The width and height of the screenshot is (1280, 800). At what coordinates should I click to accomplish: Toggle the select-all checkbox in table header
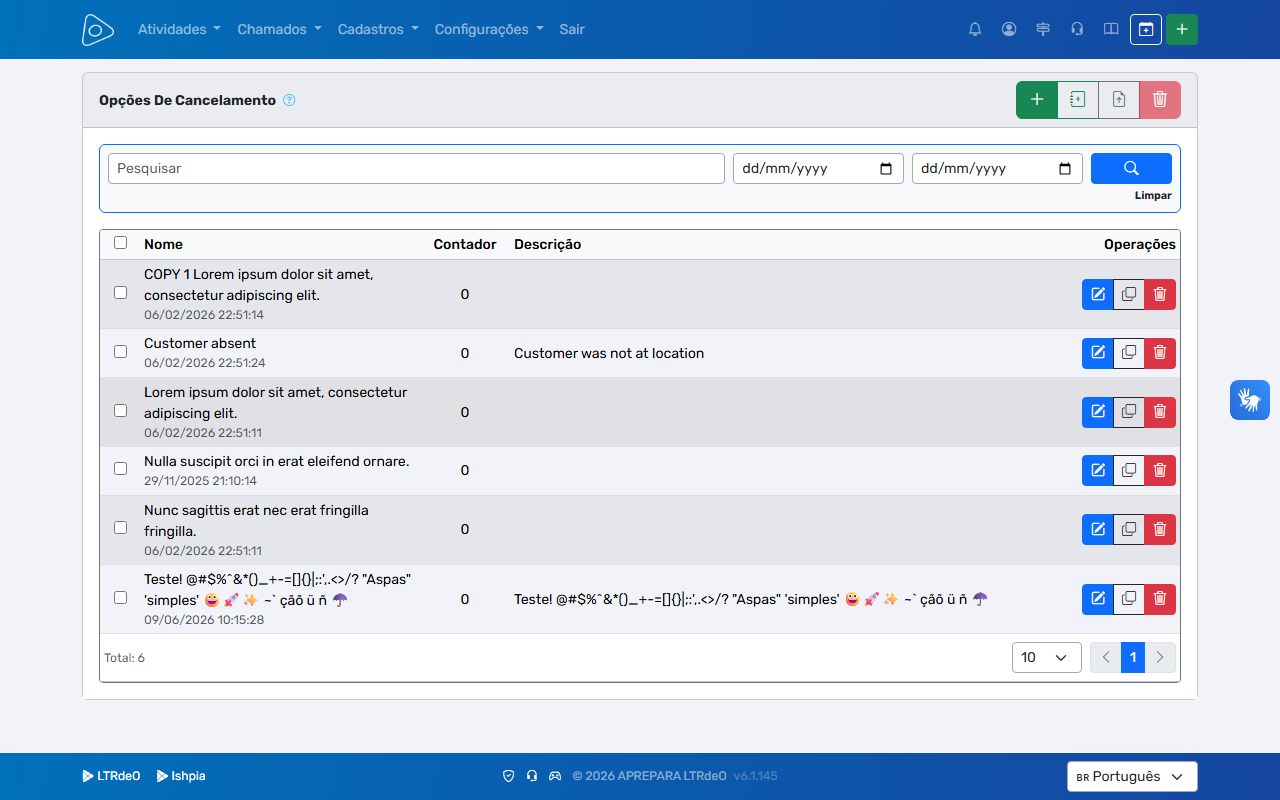point(121,243)
